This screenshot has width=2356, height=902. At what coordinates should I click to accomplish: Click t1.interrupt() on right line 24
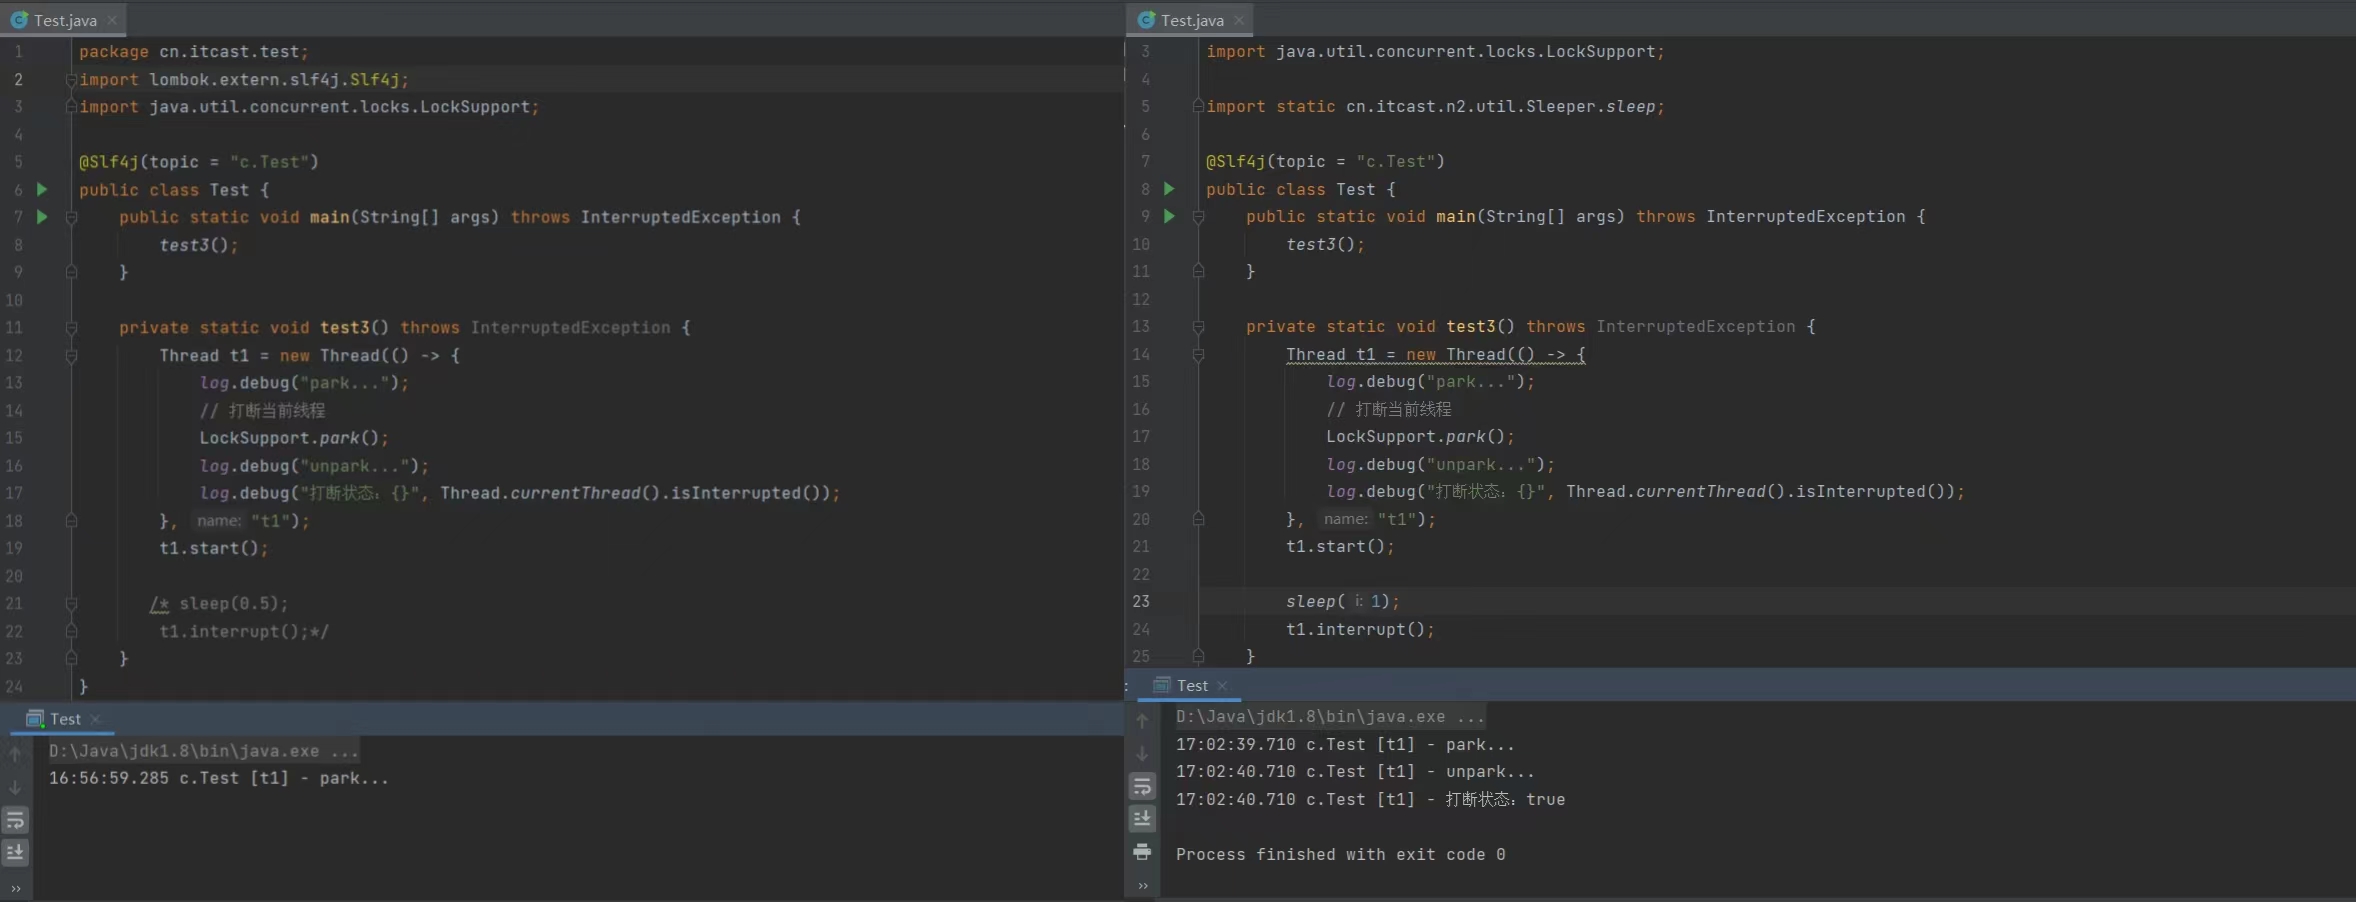[x=1360, y=629]
